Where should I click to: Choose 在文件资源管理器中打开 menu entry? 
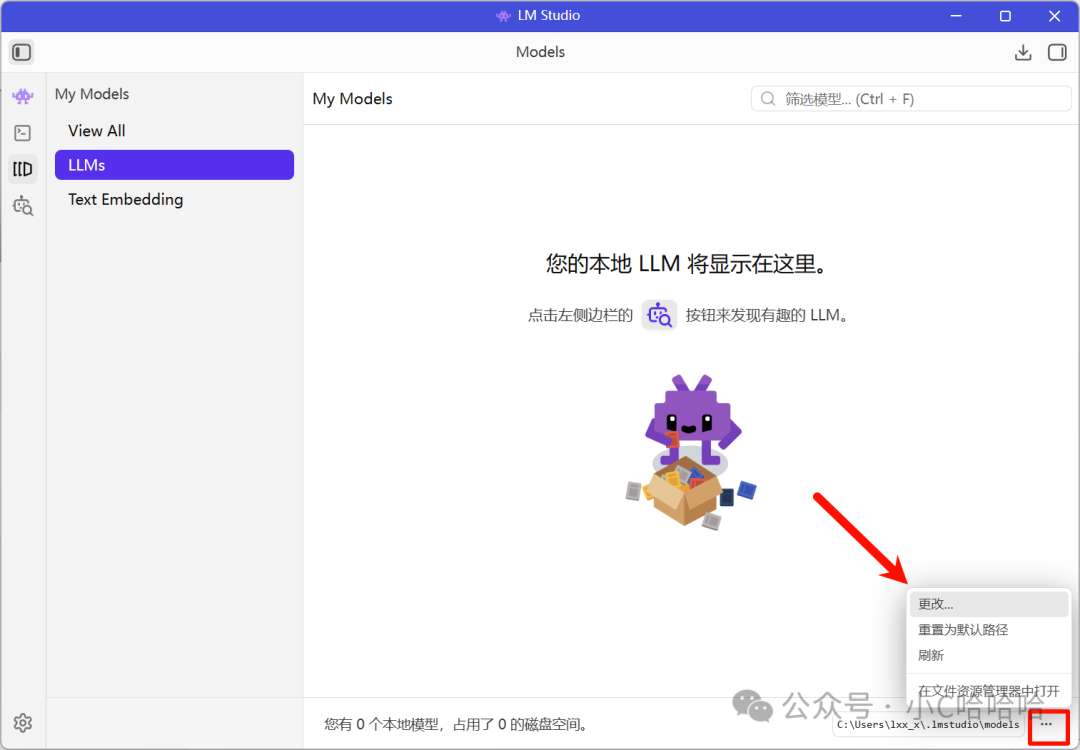tap(988, 690)
